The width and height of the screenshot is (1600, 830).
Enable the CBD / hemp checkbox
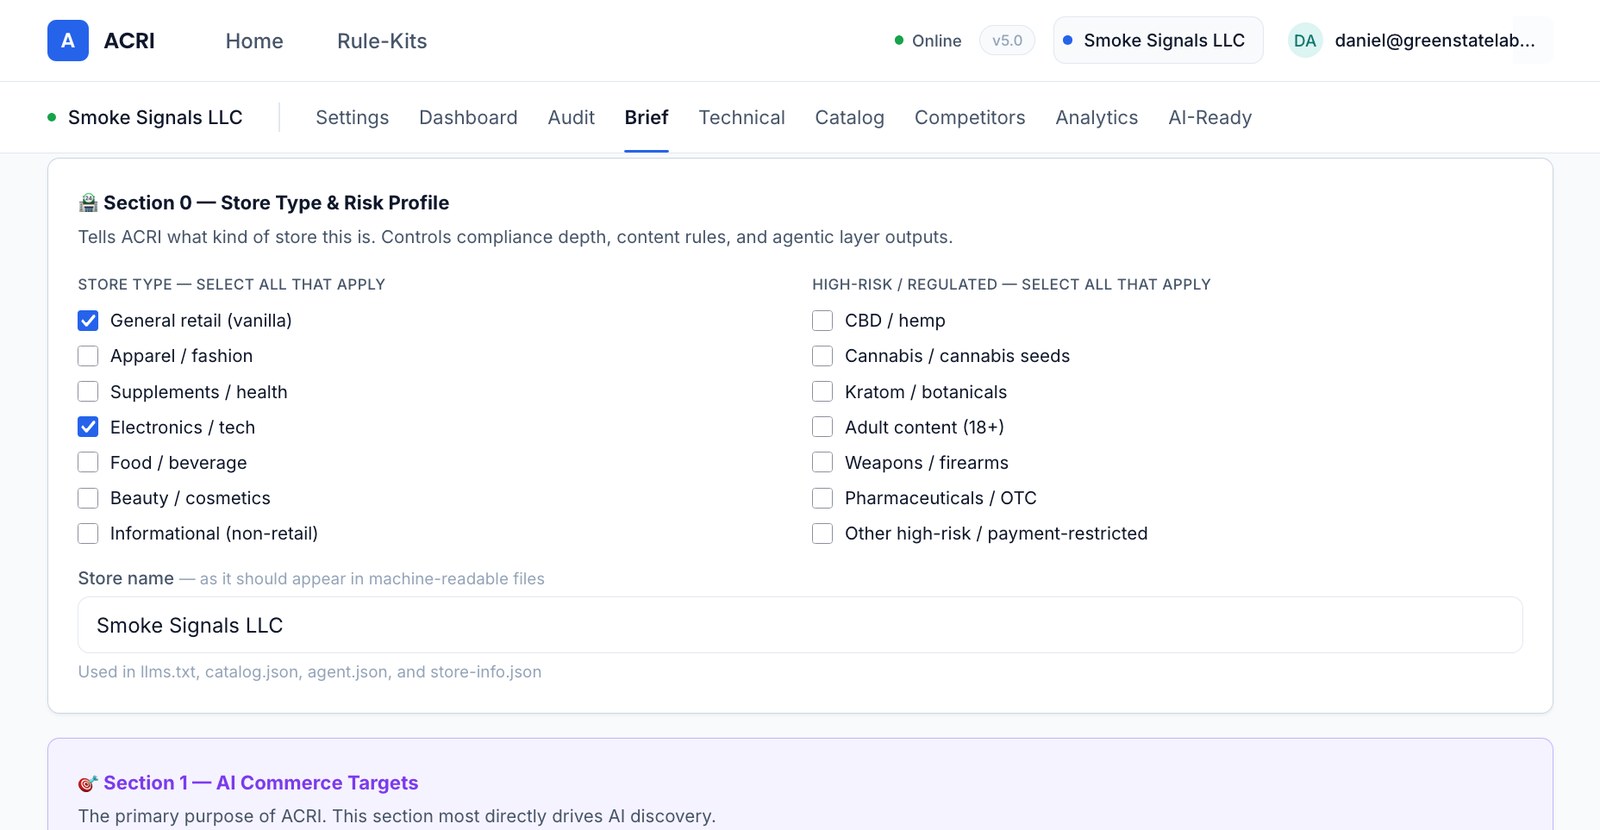click(x=822, y=320)
